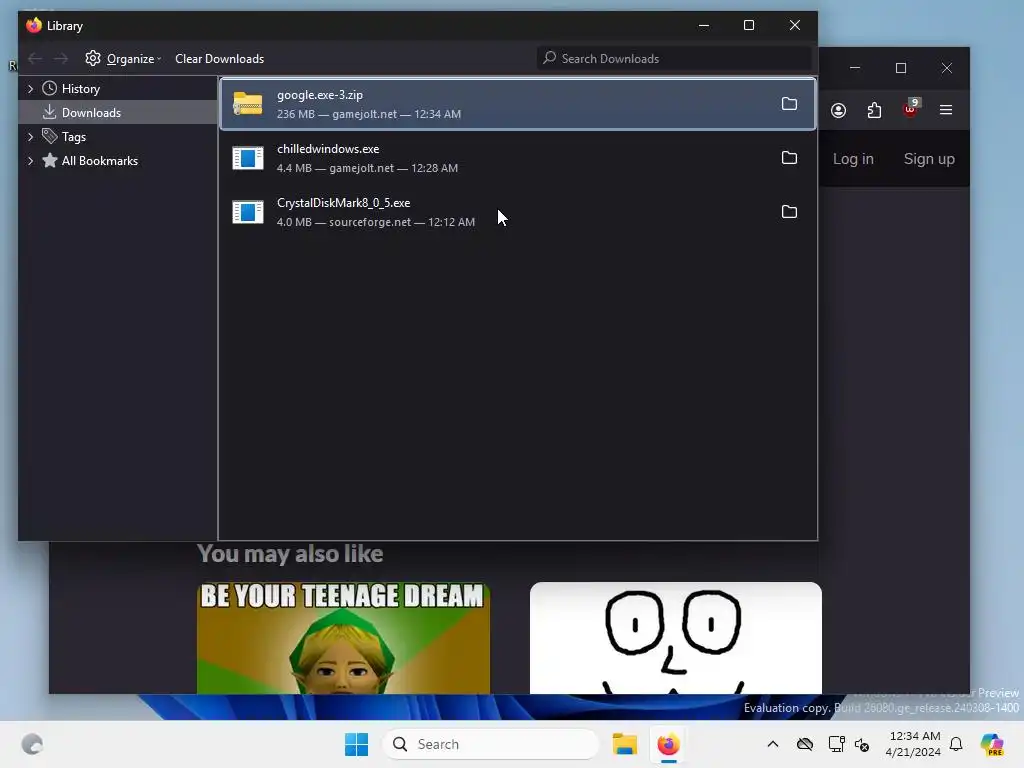This screenshot has width=1024, height=768.
Task: Open folder icon for CrystalDiskMark8_0_5.exe
Action: (789, 212)
